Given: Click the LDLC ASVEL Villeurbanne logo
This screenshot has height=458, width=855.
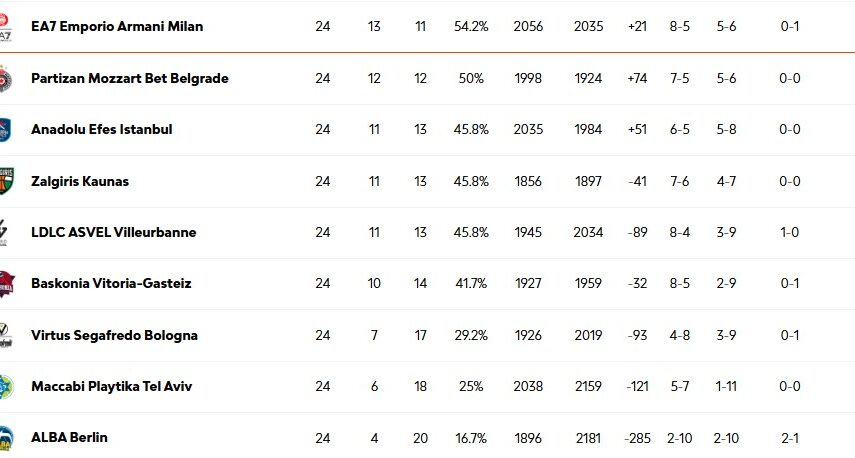Looking at the screenshot, I should click(5, 233).
